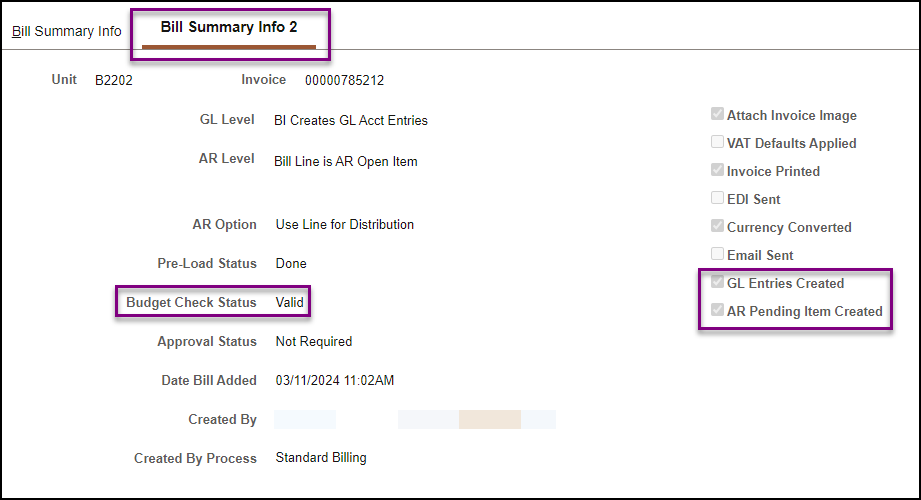Click the GL Level value BI Creates GL Acct Entries
Viewport: 921px width, 500px height.
(x=350, y=121)
